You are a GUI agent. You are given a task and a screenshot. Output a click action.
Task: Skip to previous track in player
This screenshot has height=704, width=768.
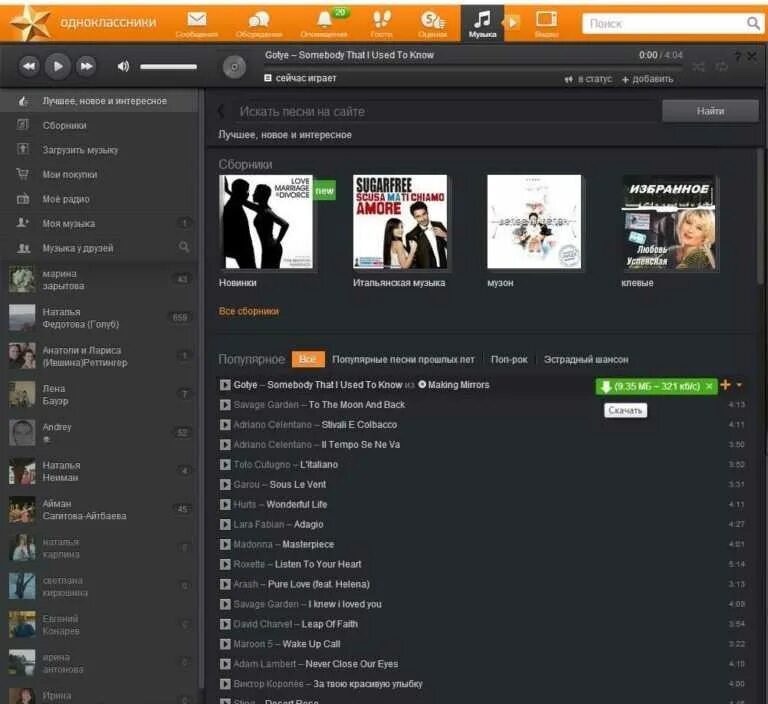coord(29,66)
